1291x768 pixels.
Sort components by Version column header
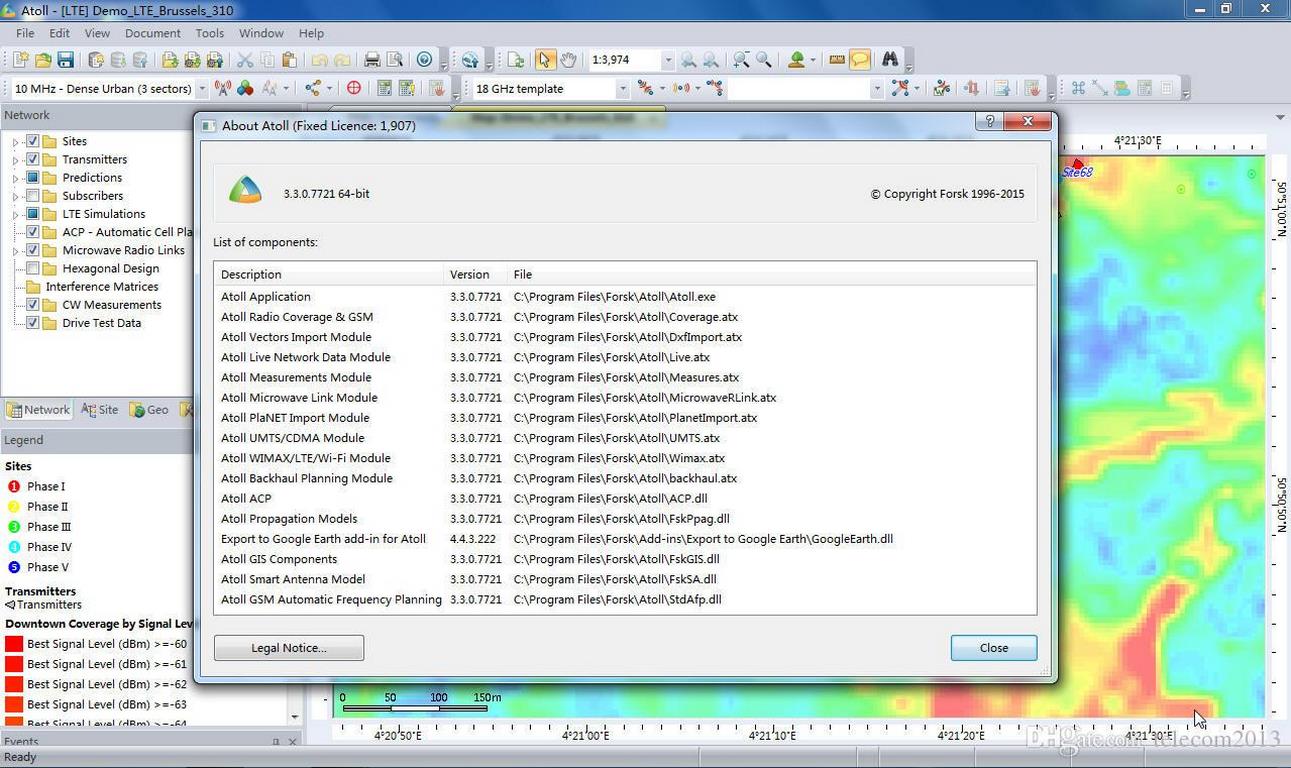(475, 274)
